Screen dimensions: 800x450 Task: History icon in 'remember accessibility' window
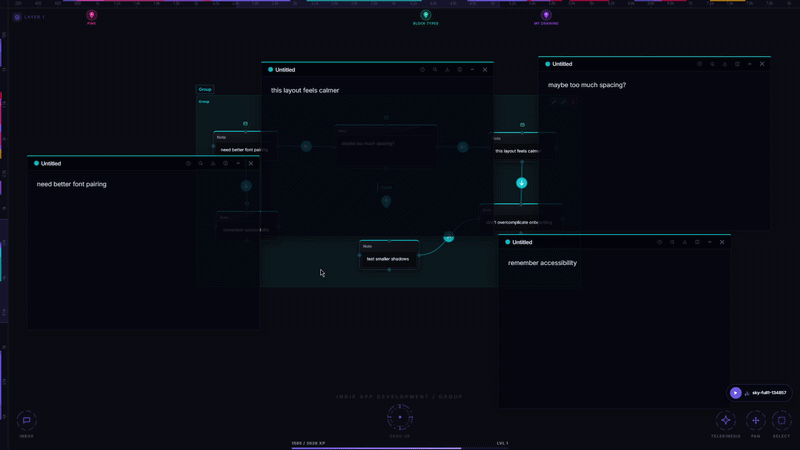pos(660,242)
